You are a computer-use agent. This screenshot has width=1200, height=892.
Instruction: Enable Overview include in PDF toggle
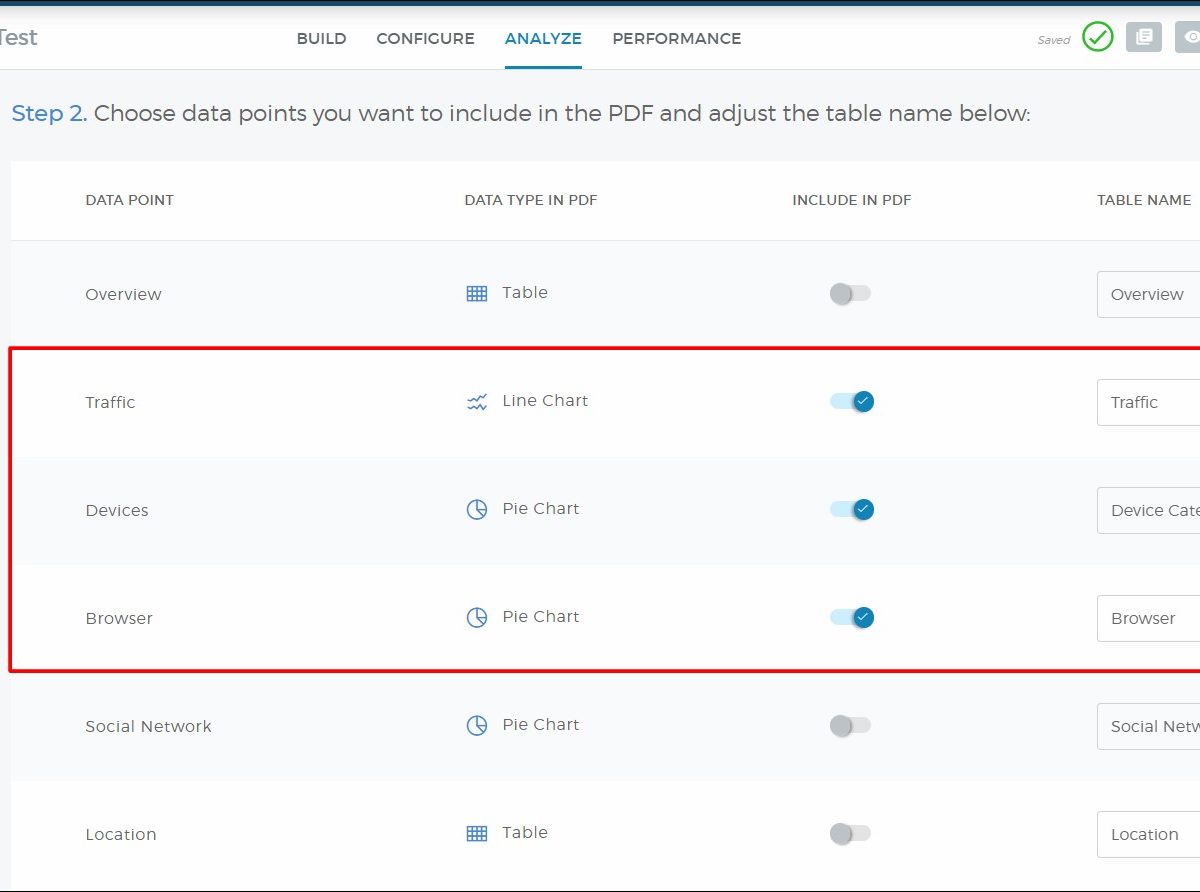tap(850, 294)
